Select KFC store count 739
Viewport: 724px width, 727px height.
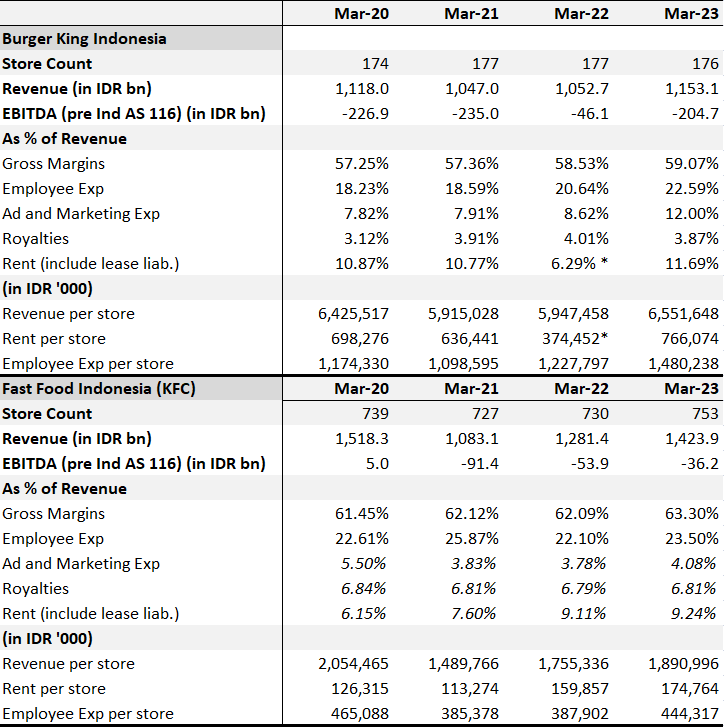tap(375, 414)
